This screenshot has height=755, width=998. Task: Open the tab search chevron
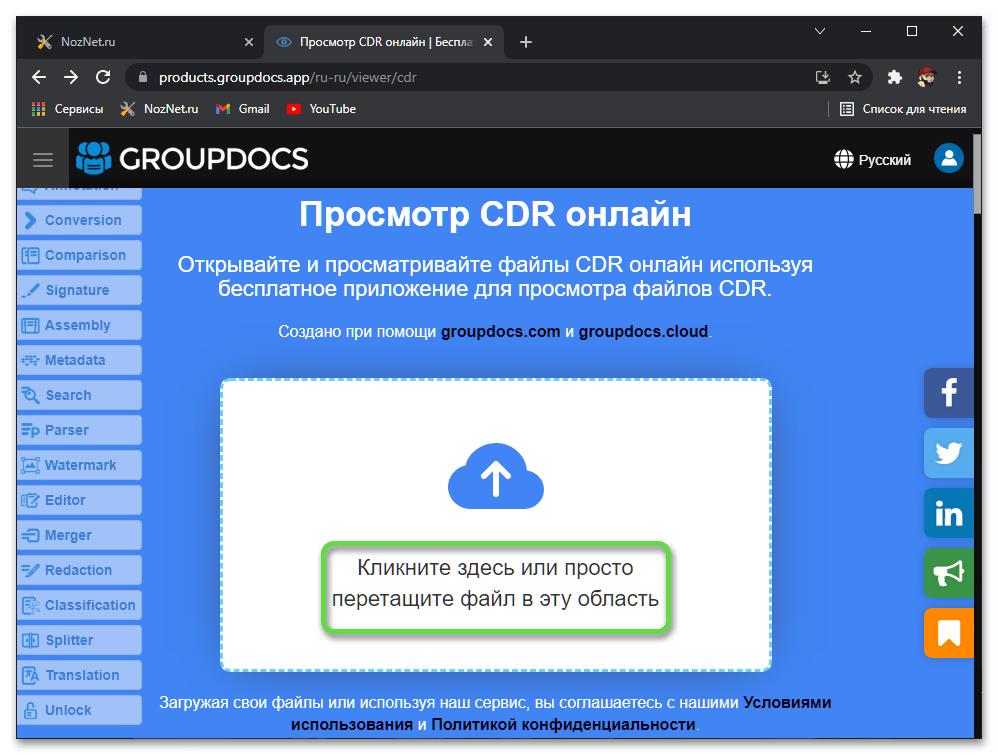coord(820,31)
